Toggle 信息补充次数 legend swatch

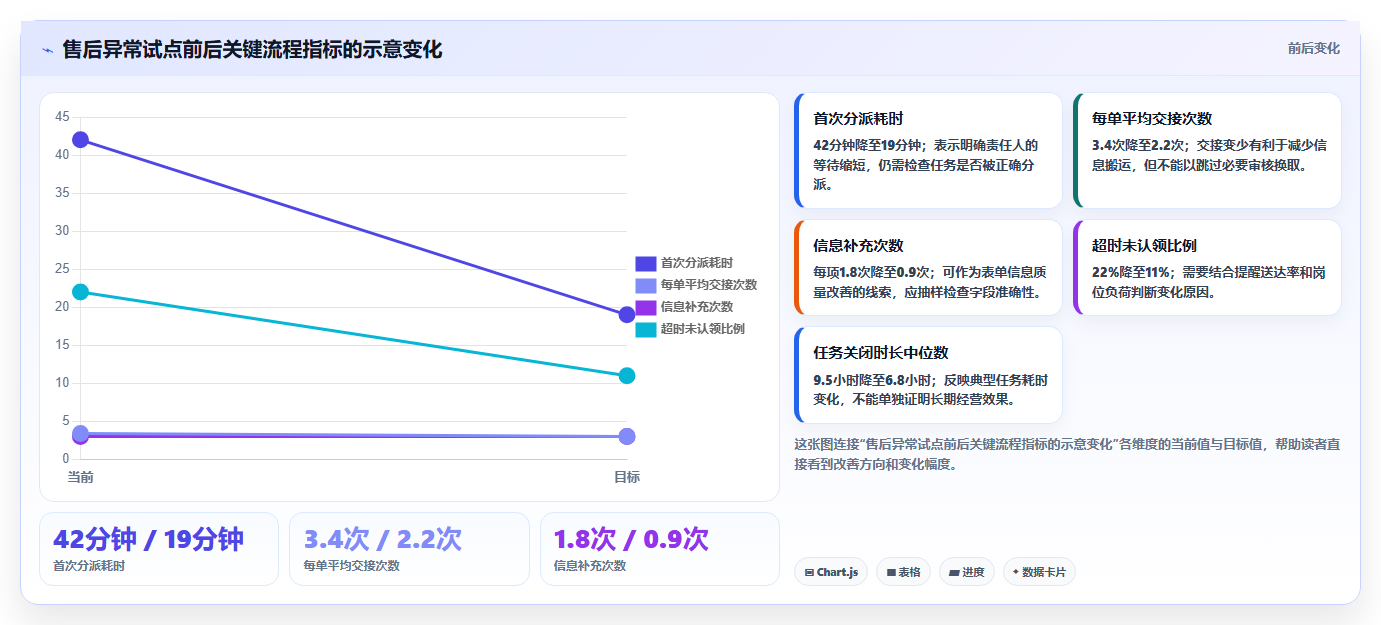click(646, 307)
